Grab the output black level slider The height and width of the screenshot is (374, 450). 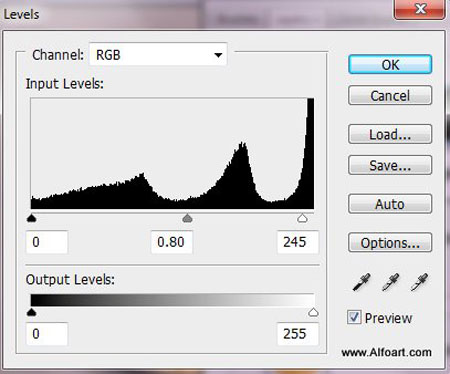(31, 312)
